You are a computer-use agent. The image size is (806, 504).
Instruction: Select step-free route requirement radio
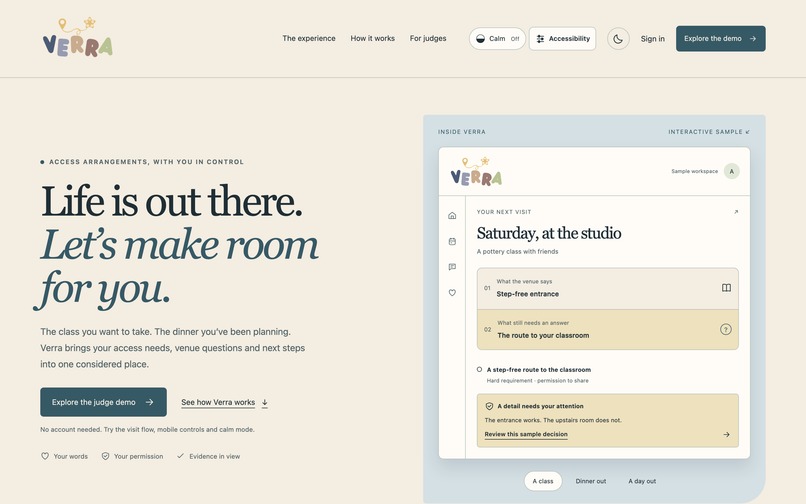[479, 369]
